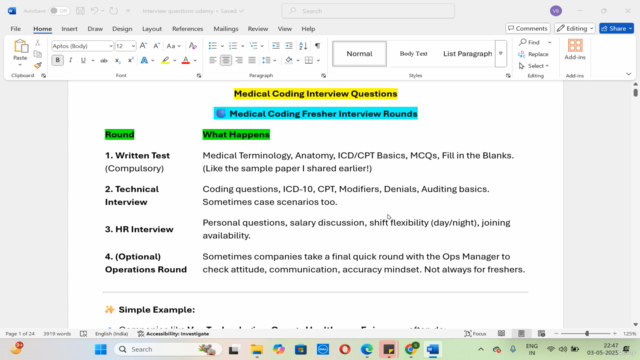Switch to the References tab

pyautogui.click(x=187, y=29)
